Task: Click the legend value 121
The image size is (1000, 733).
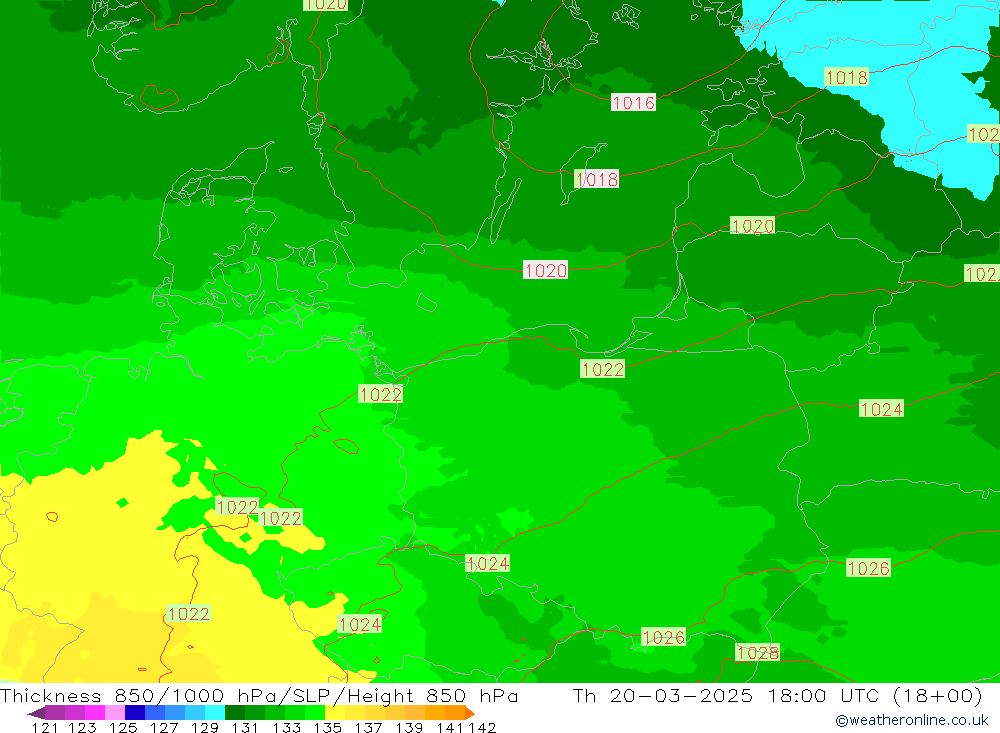Action: [x=45, y=727]
